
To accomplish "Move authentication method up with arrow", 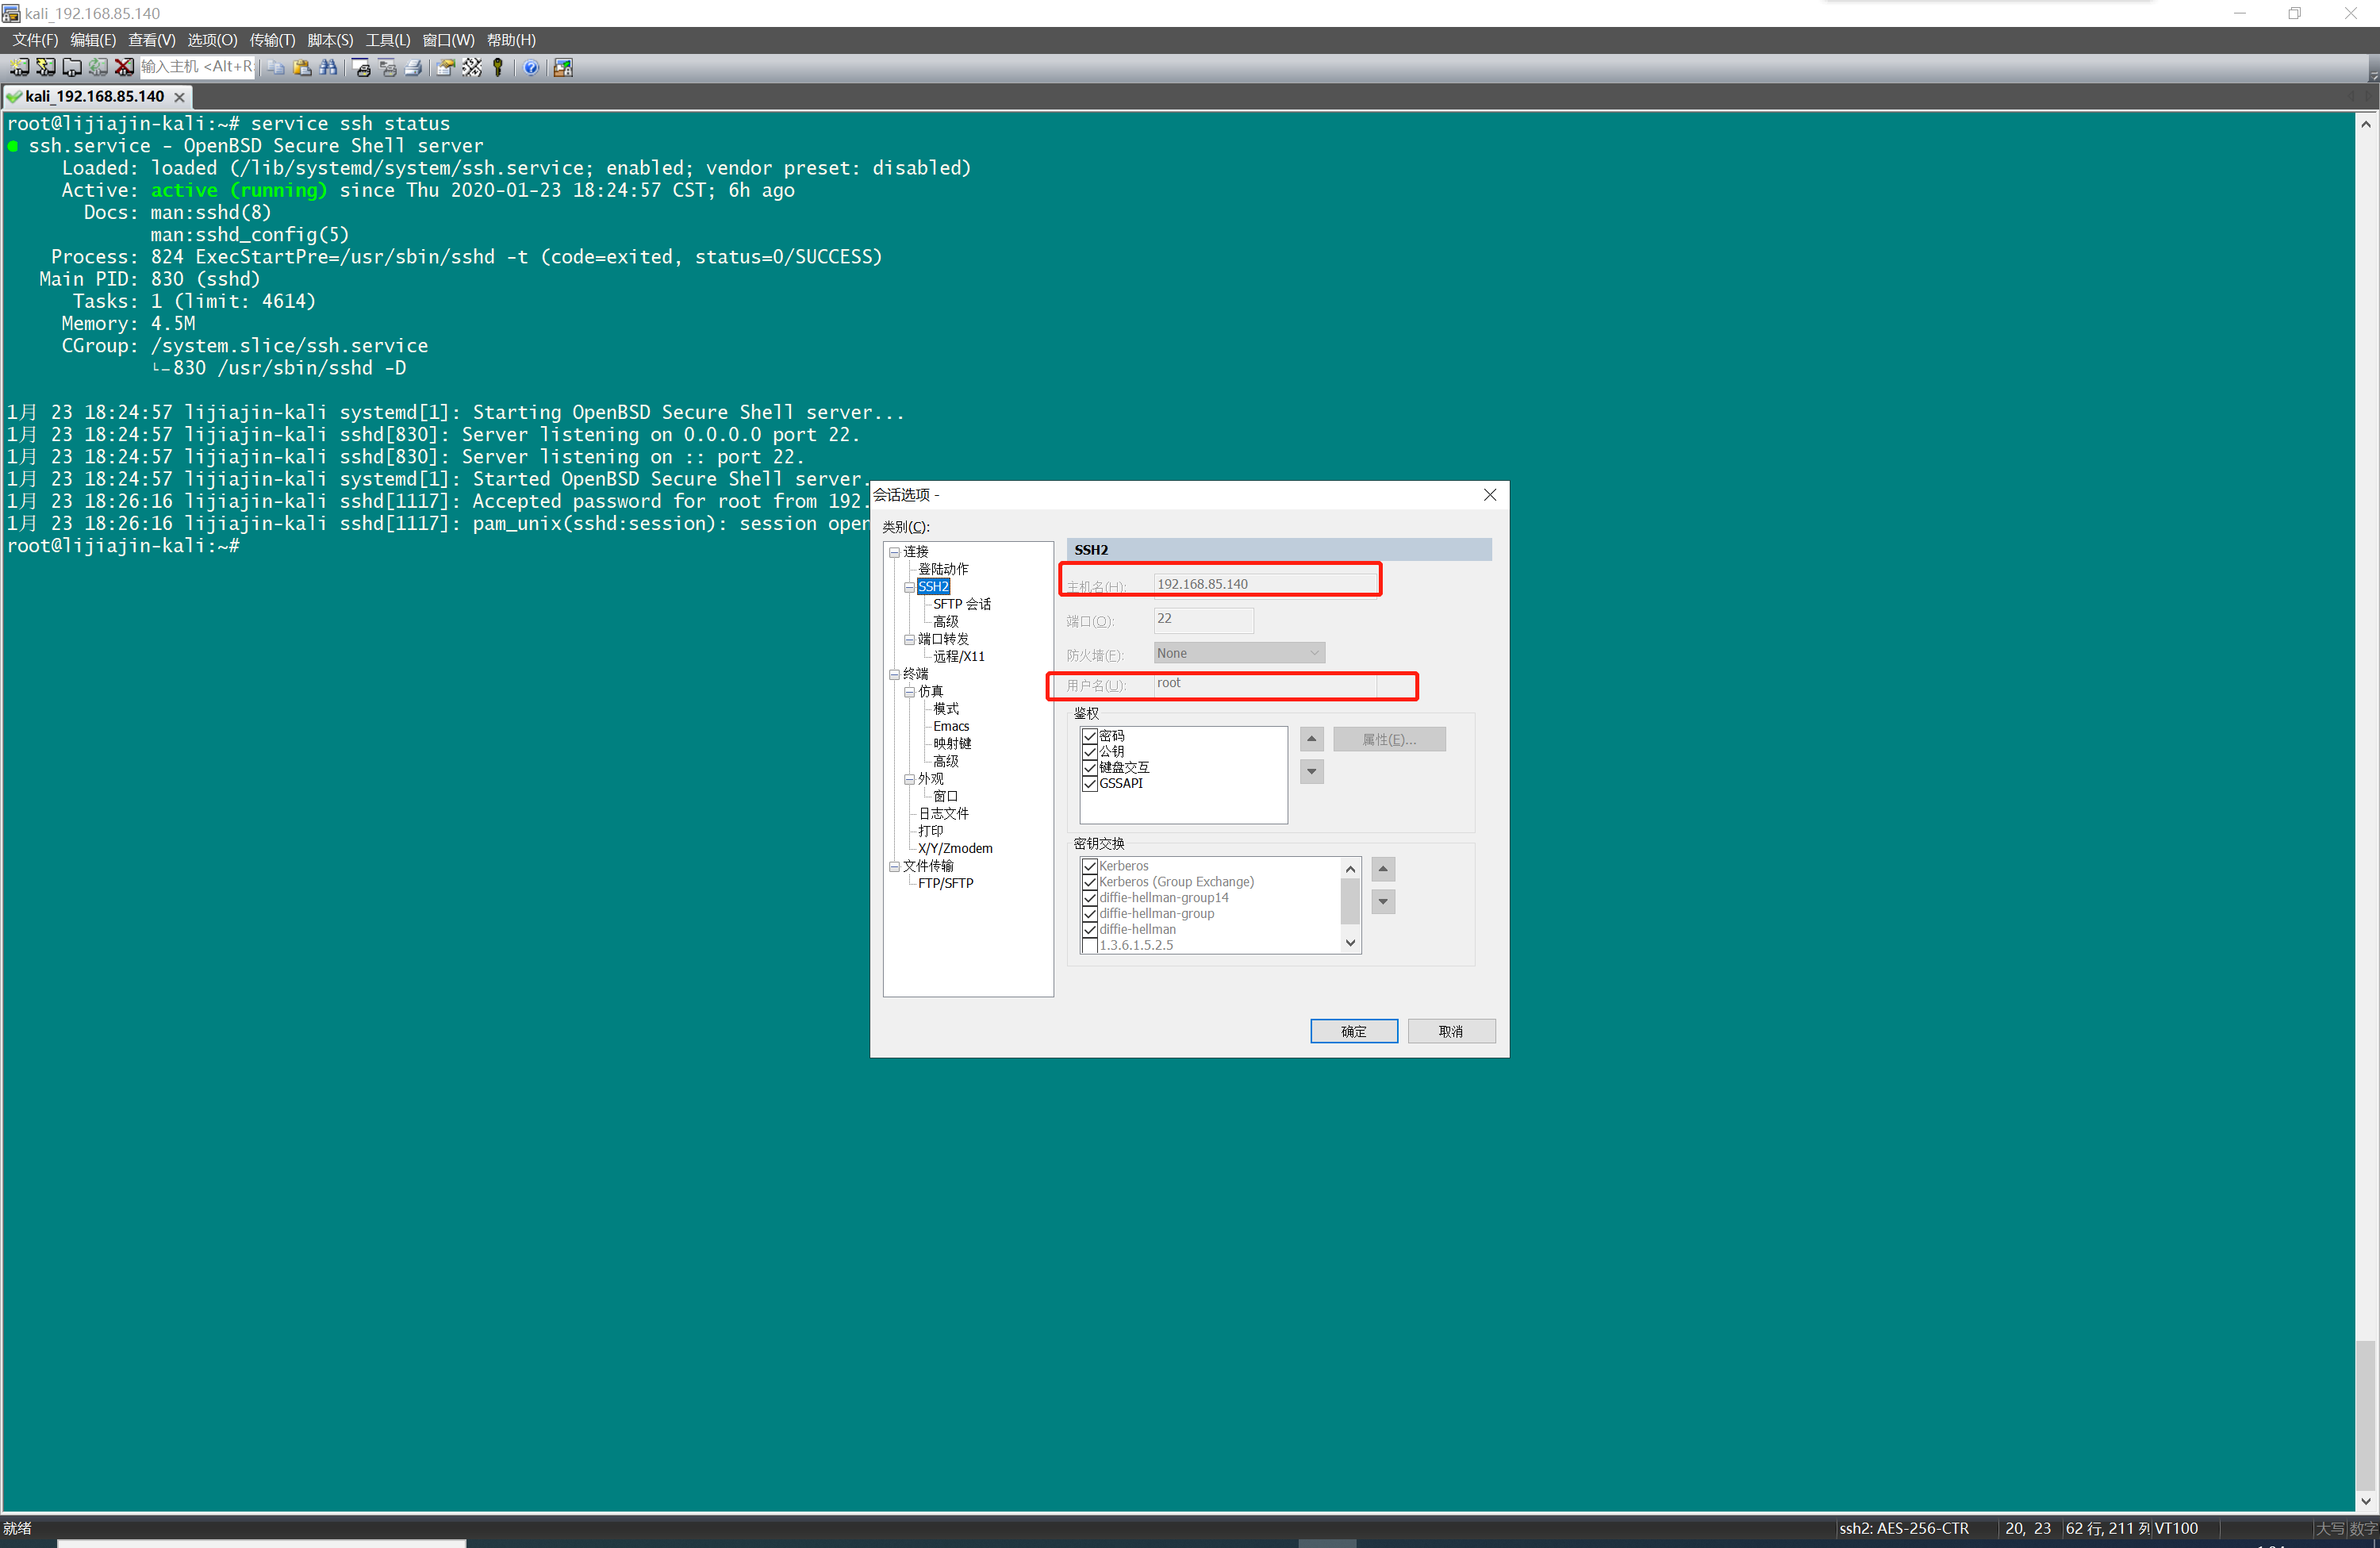I will (1312, 739).
